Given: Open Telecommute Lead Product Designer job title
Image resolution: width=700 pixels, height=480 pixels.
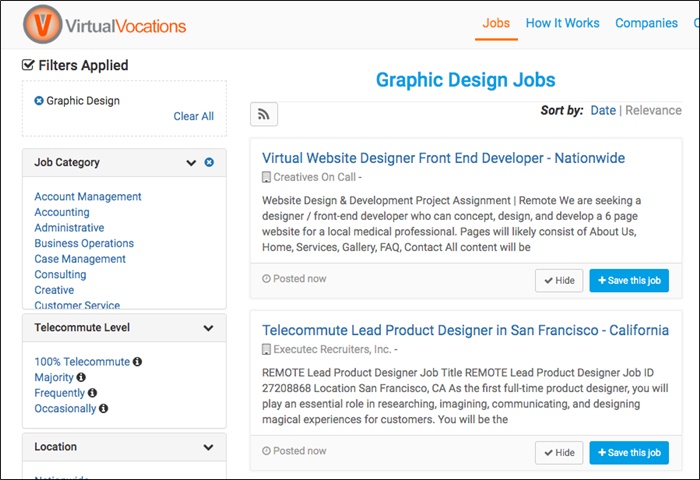Looking at the screenshot, I should [465, 330].
